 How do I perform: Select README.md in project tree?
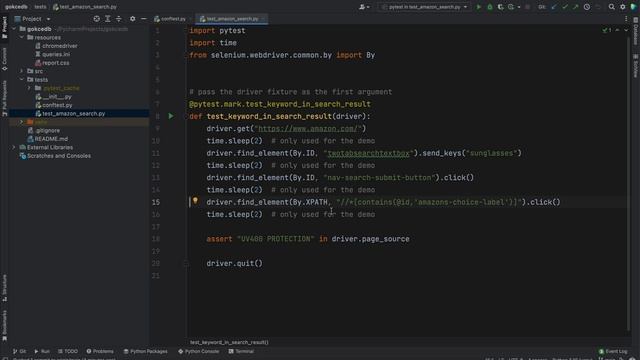(x=51, y=139)
